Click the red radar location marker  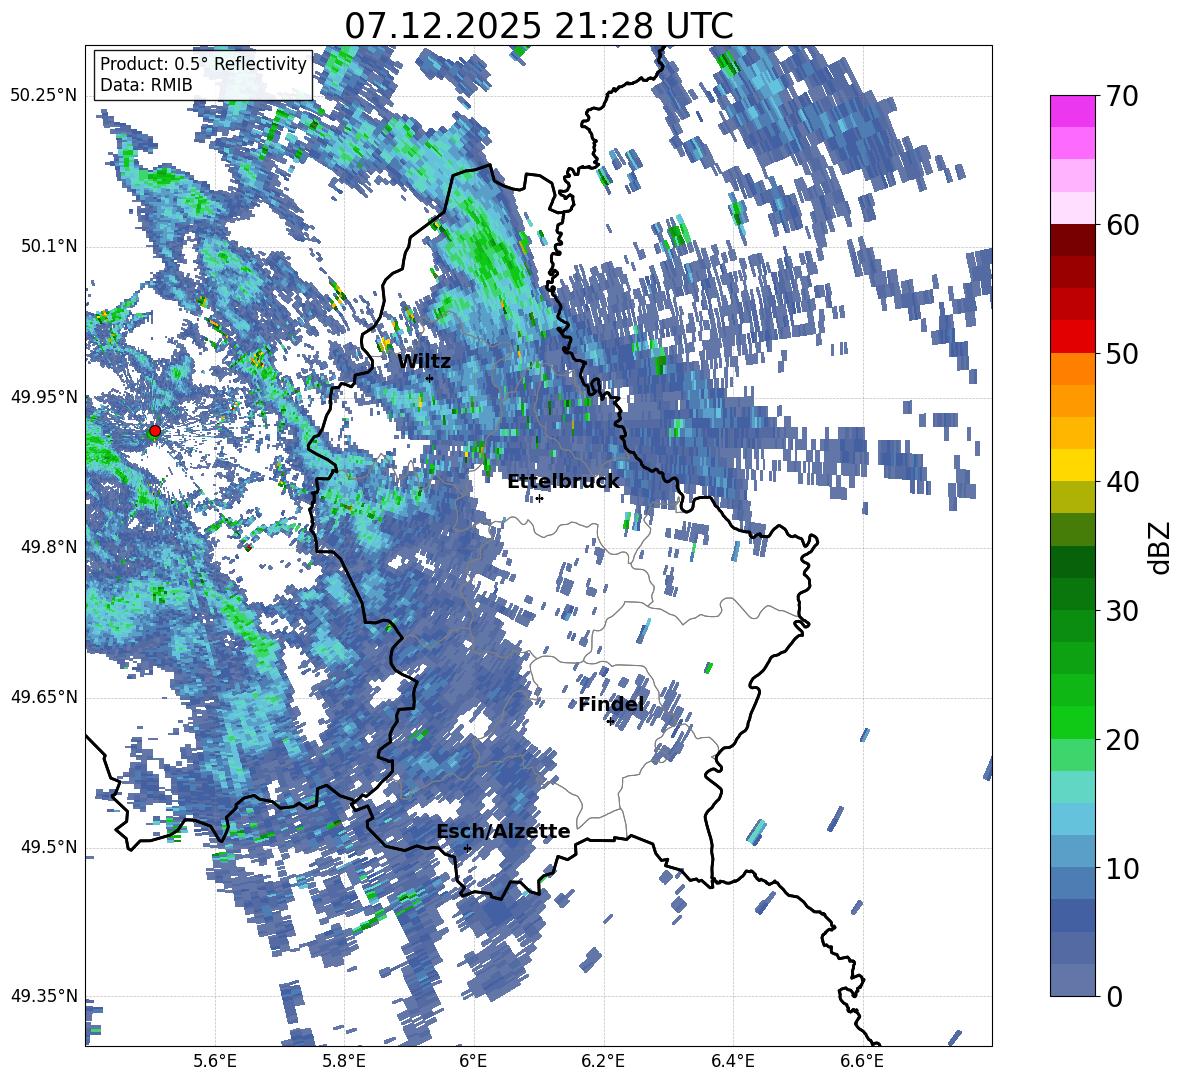pos(155,431)
